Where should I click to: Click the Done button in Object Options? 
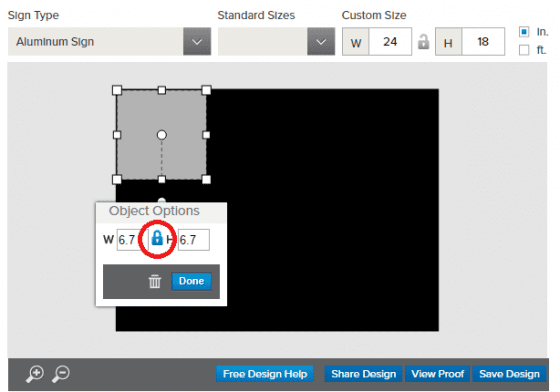pos(191,281)
